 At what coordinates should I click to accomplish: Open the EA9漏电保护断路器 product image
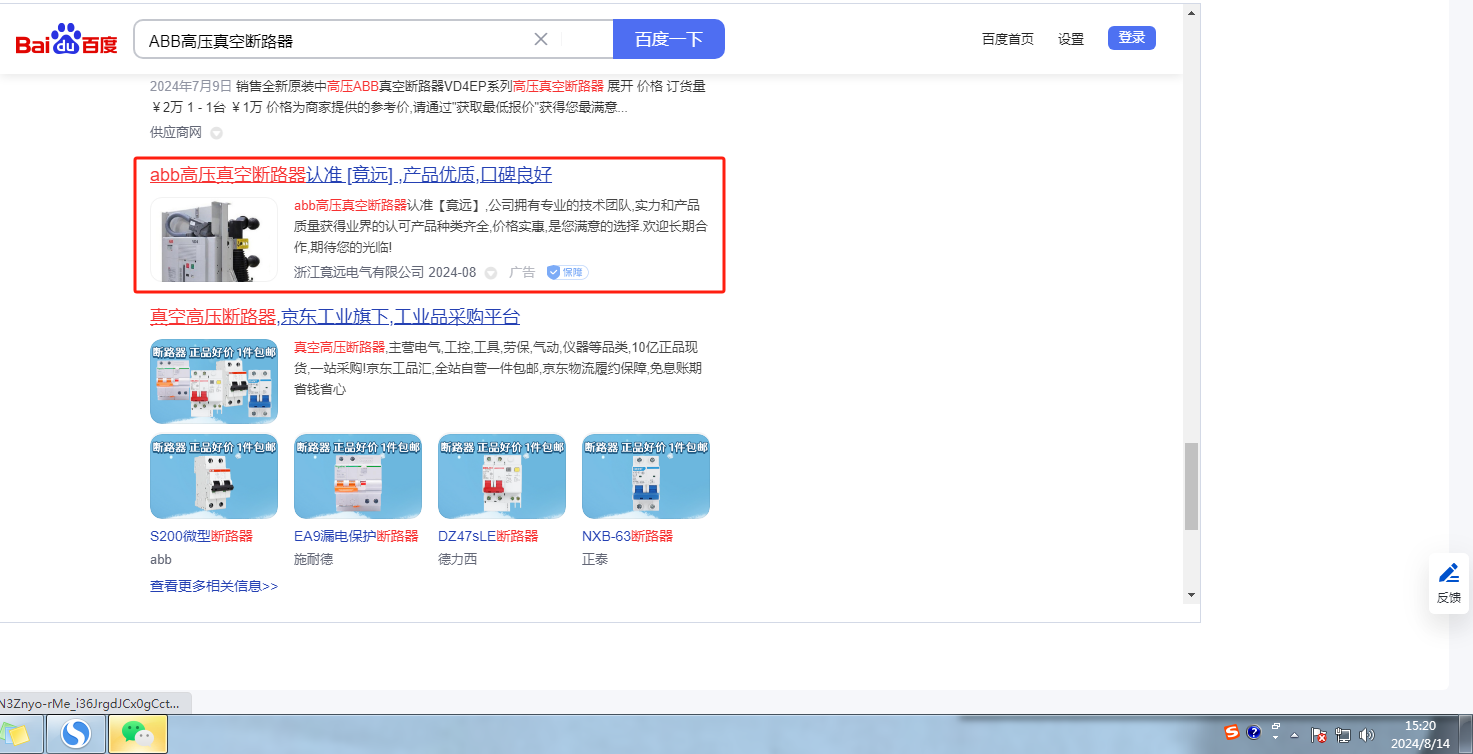click(358, 476)
